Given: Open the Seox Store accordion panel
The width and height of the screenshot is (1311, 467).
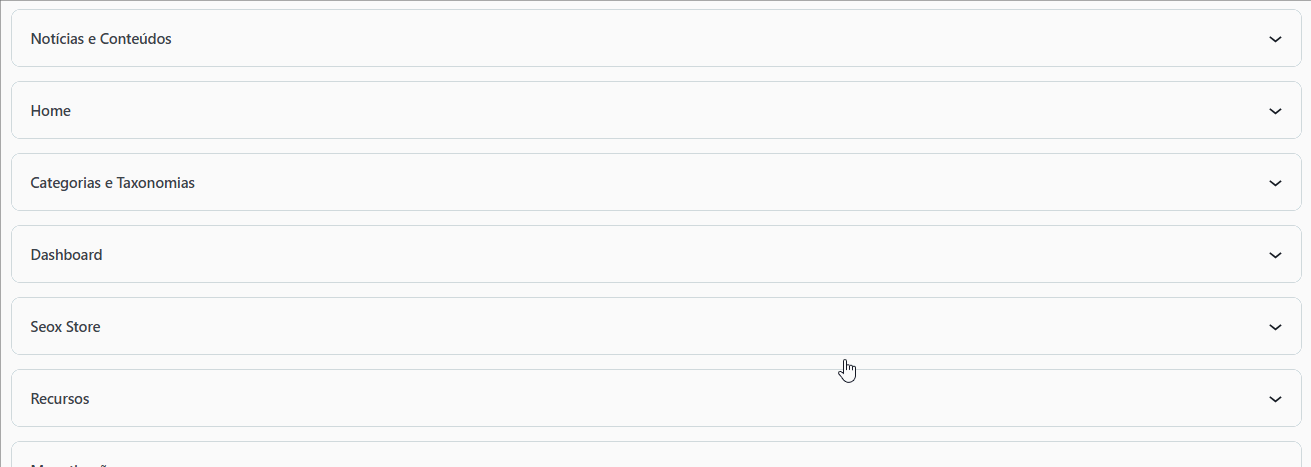Looking at the screenshot, I should click(655, 327).
